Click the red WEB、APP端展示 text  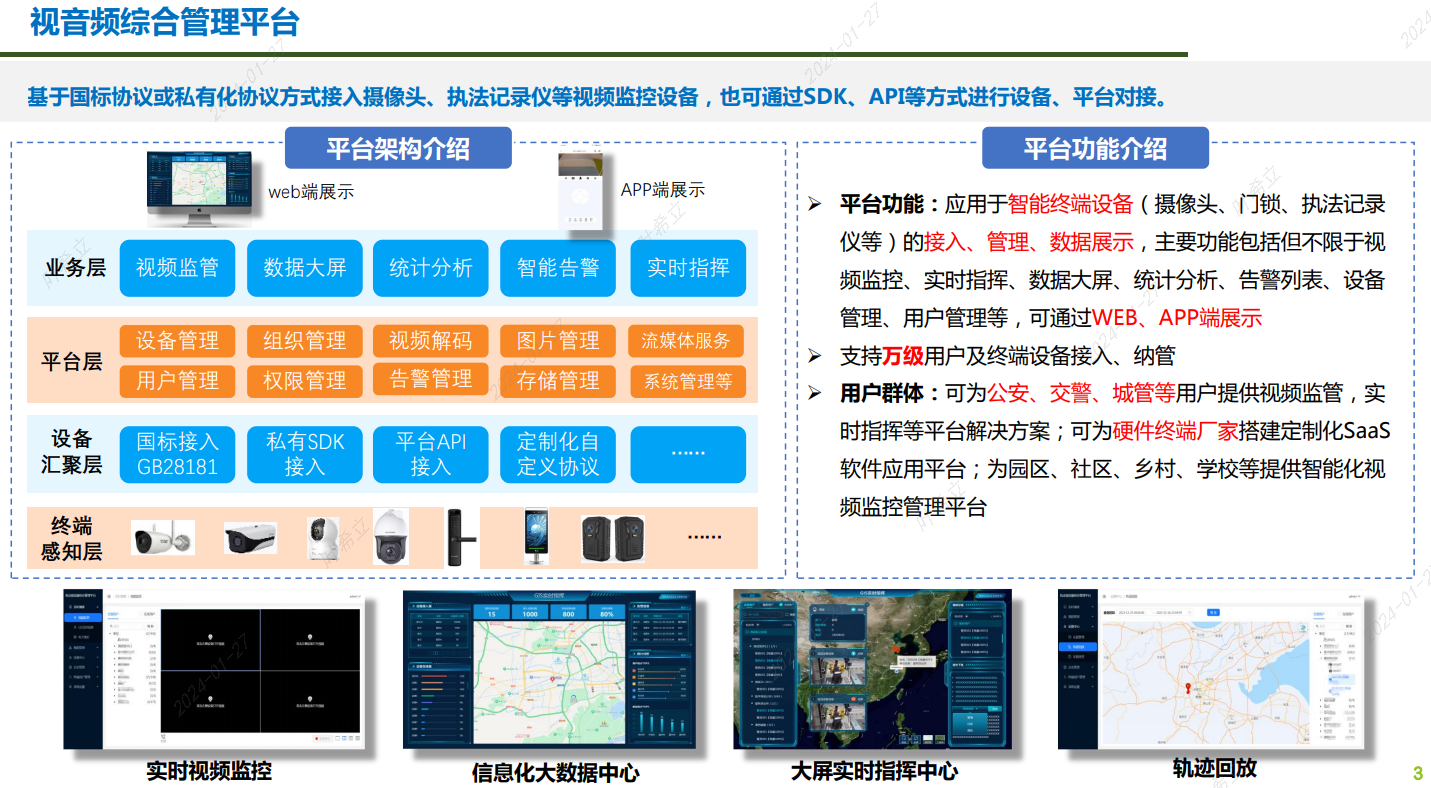[1177, 318]
